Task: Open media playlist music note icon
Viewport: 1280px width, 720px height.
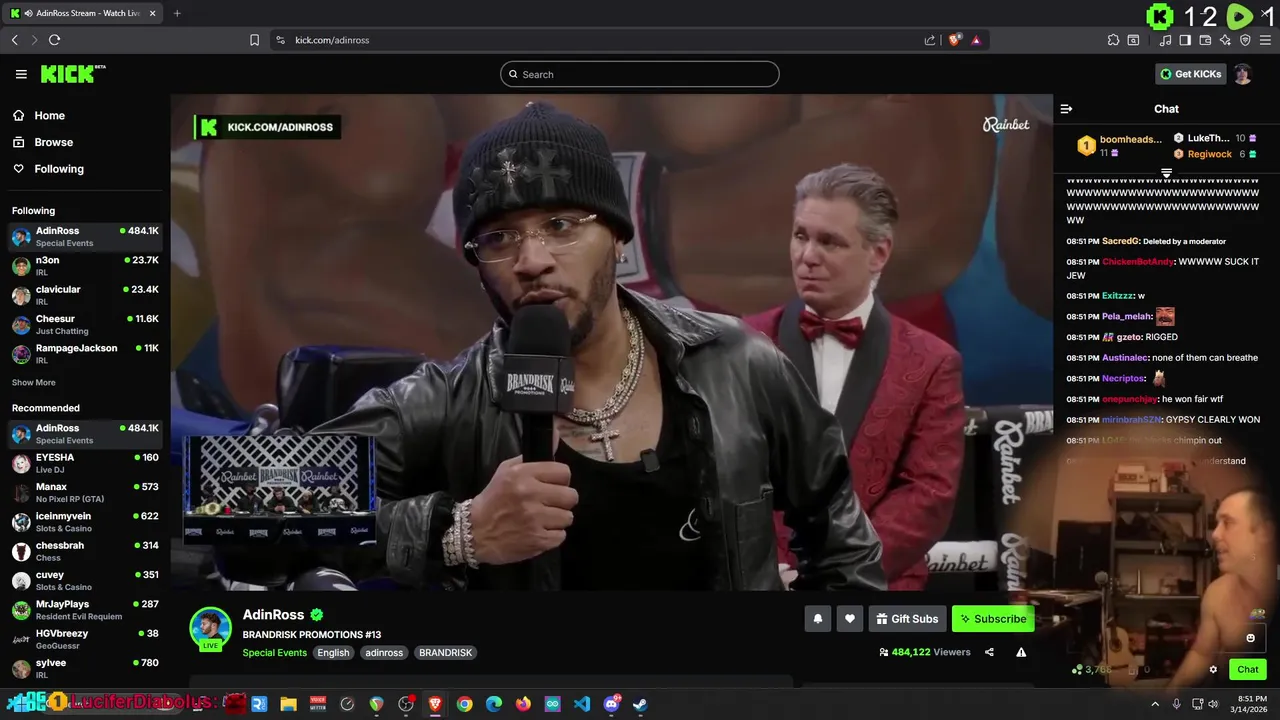Action: coord(1166,40)
